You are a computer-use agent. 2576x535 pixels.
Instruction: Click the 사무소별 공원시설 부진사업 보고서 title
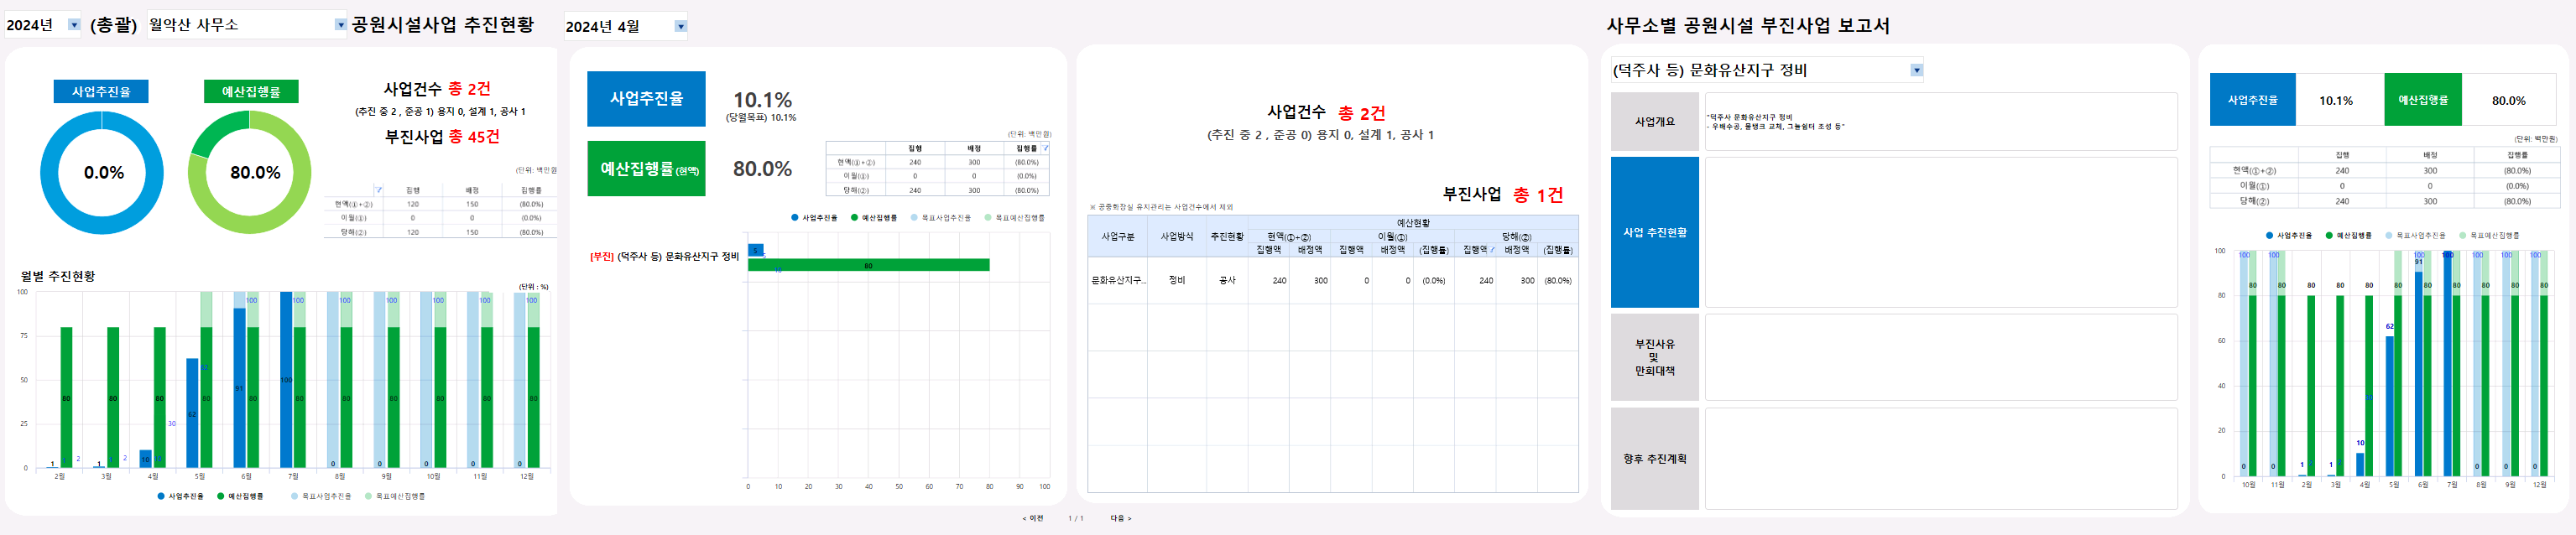coord(1748,26)
